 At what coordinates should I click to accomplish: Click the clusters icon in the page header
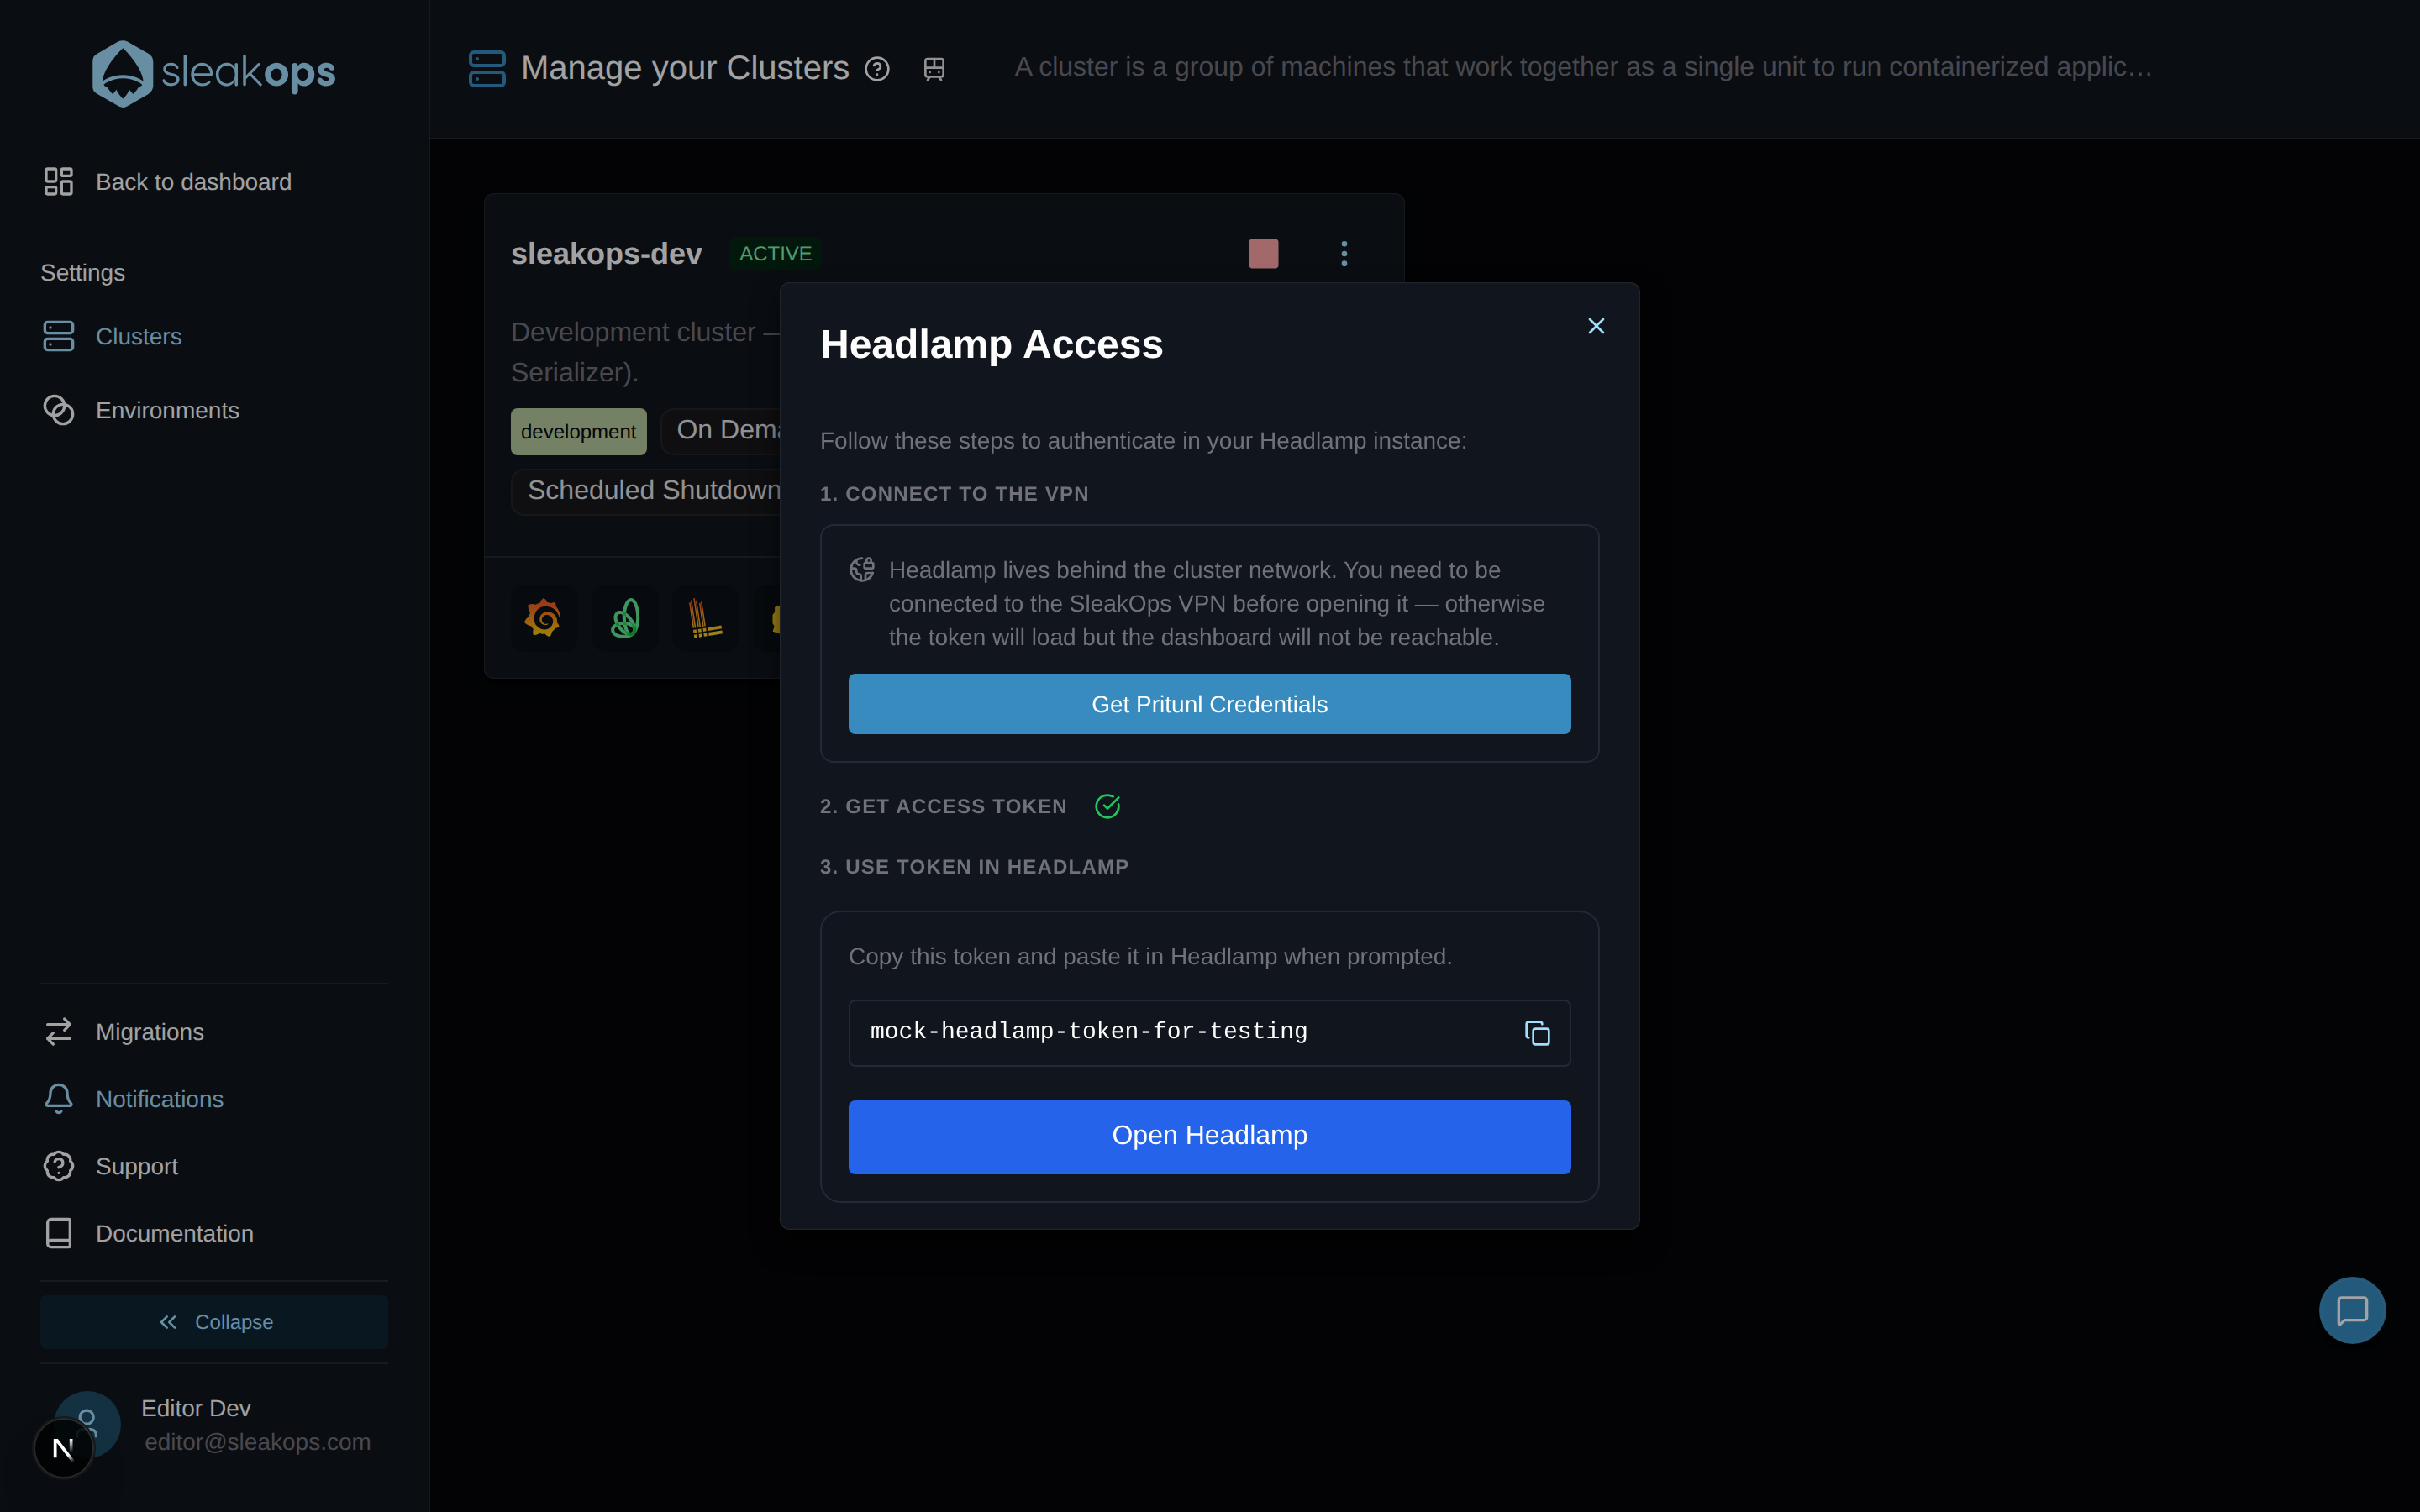[487, 69]
